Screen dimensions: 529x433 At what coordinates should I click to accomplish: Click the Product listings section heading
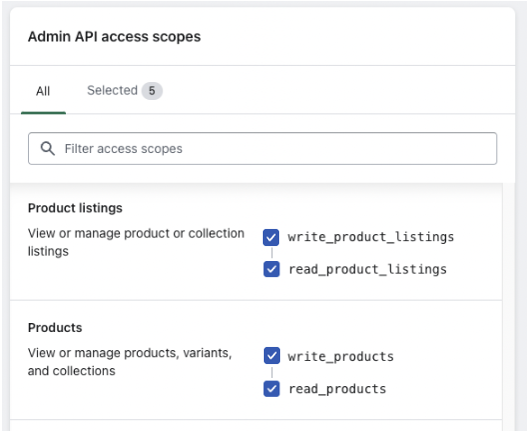[75, 208]
